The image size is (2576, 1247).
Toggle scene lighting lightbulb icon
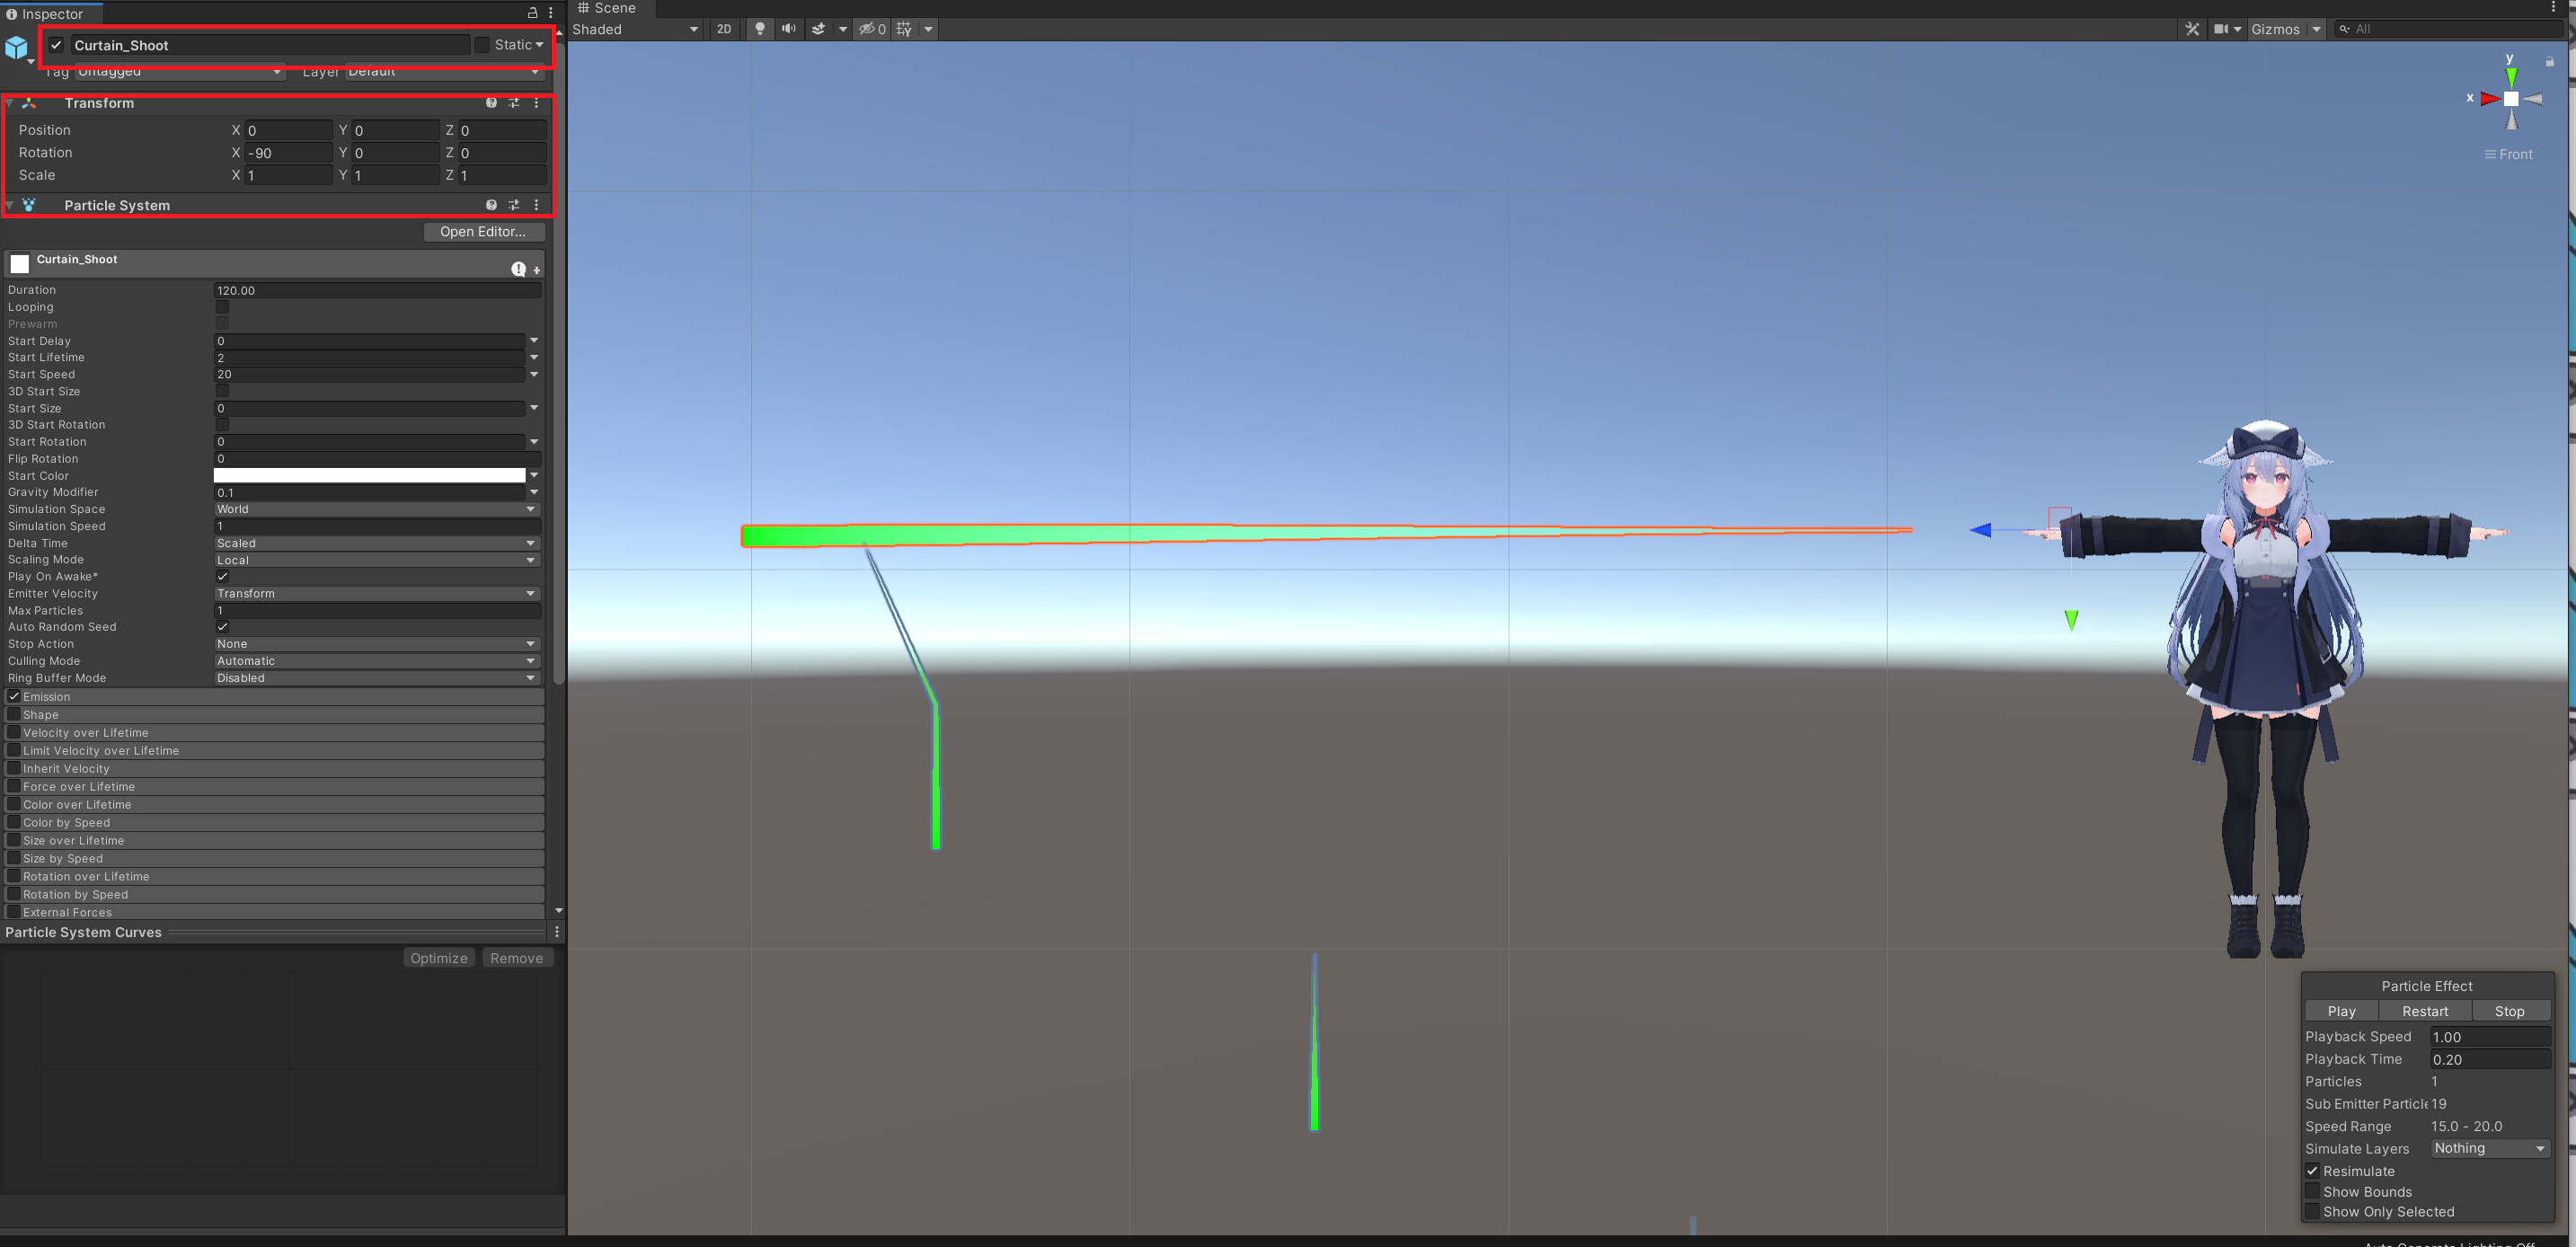point(760,29)
